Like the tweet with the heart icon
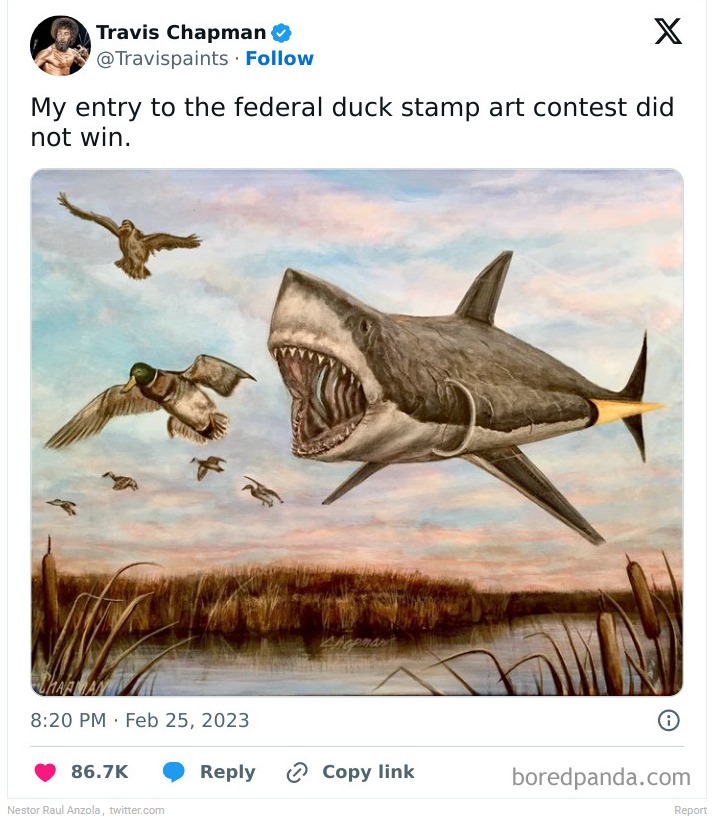The image size is (718, 823). pos(46,772)
